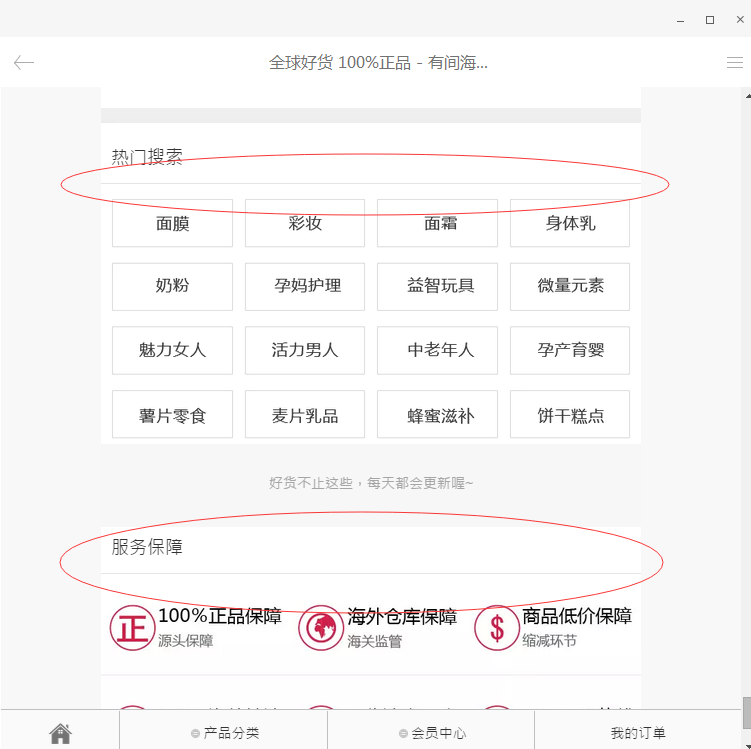The width and height of the screenshot is (751, 749).
Task: Choose the 魅力女人 category tag
Action: click(172, 350)
